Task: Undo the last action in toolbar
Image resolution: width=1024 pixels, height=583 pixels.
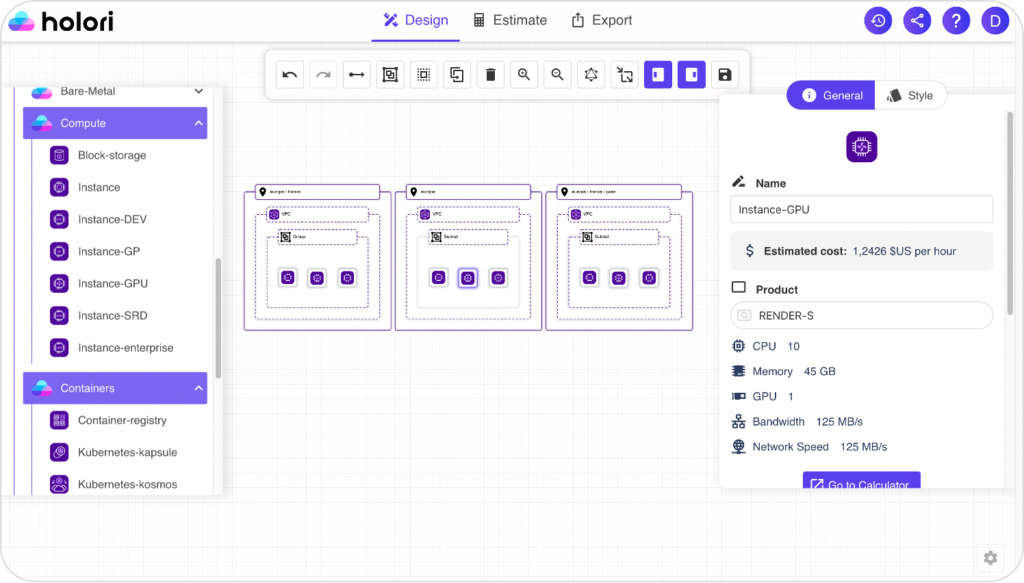Action: pos(289,75)
